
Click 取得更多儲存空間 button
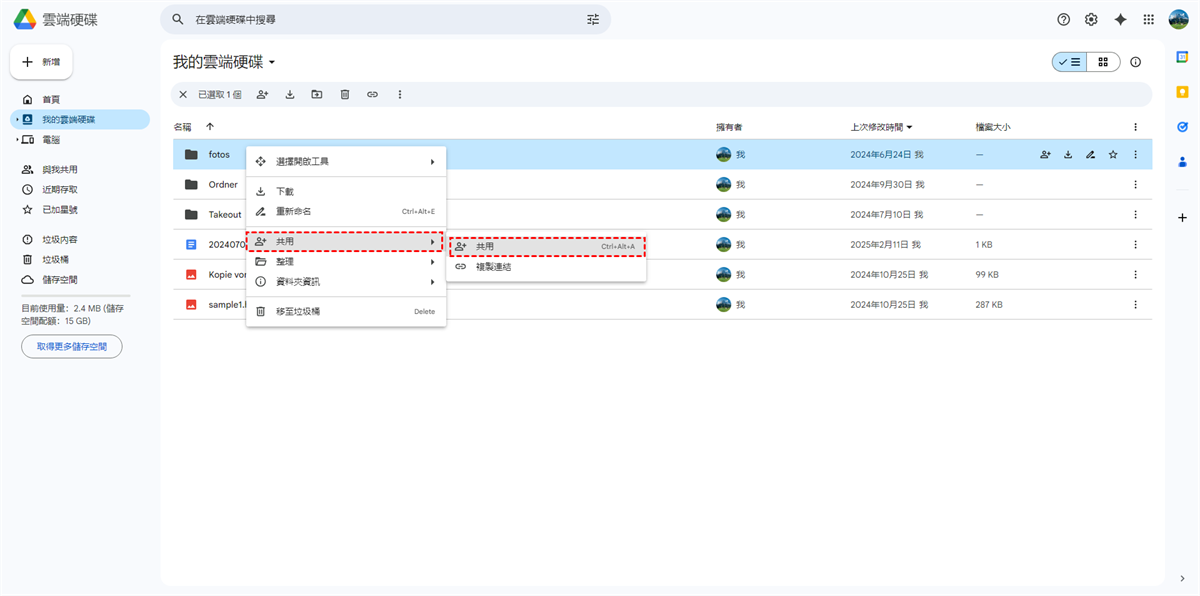(x=71, y=346)
